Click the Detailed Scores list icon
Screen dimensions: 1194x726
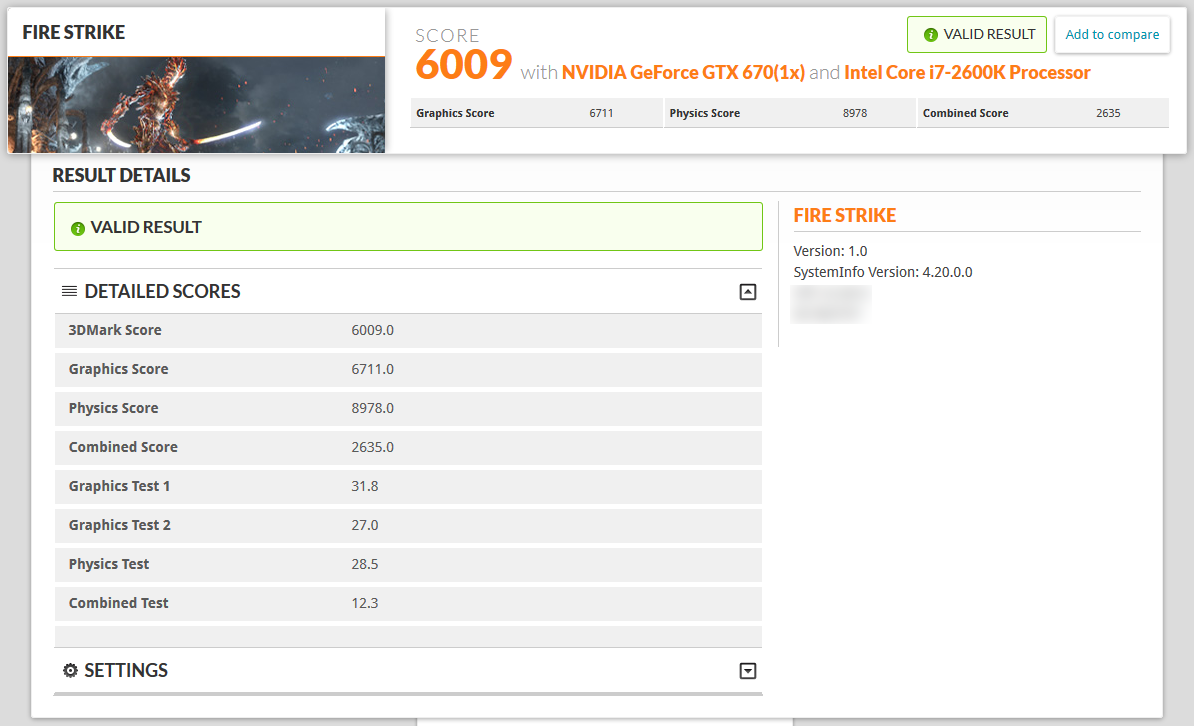tap(69, 291)
